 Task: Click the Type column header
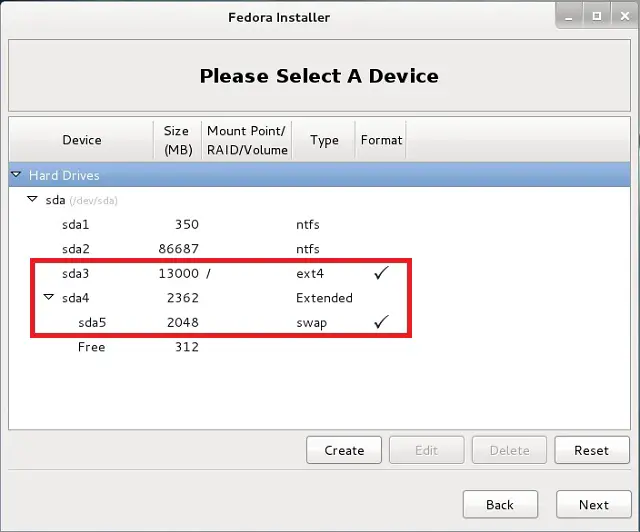pyautogui.click(x=324, y=140)
